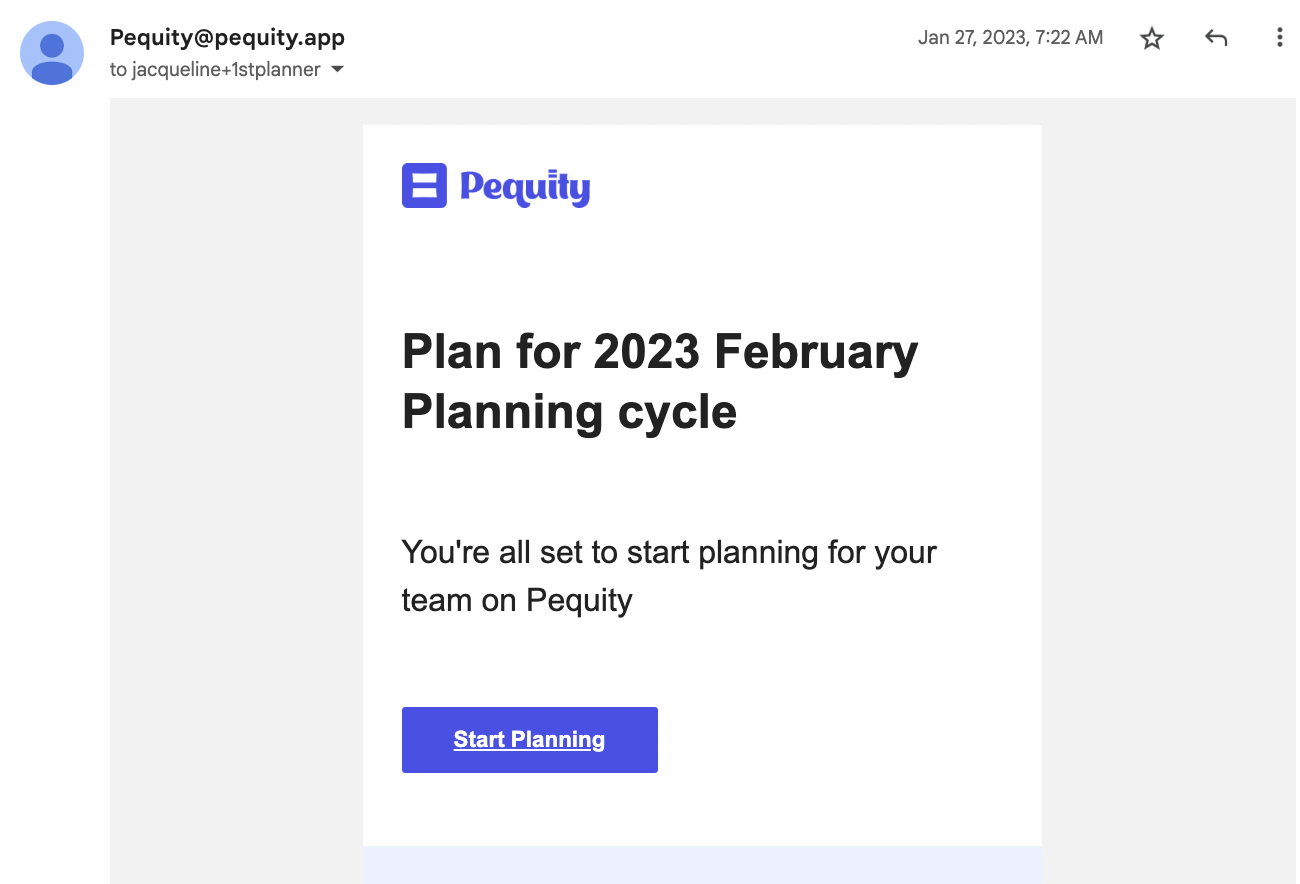Click the 'Planning cycle' heading line
The width and height of the screenshot is (1300, 884).
pyautogui.click(x=570, y=412)
